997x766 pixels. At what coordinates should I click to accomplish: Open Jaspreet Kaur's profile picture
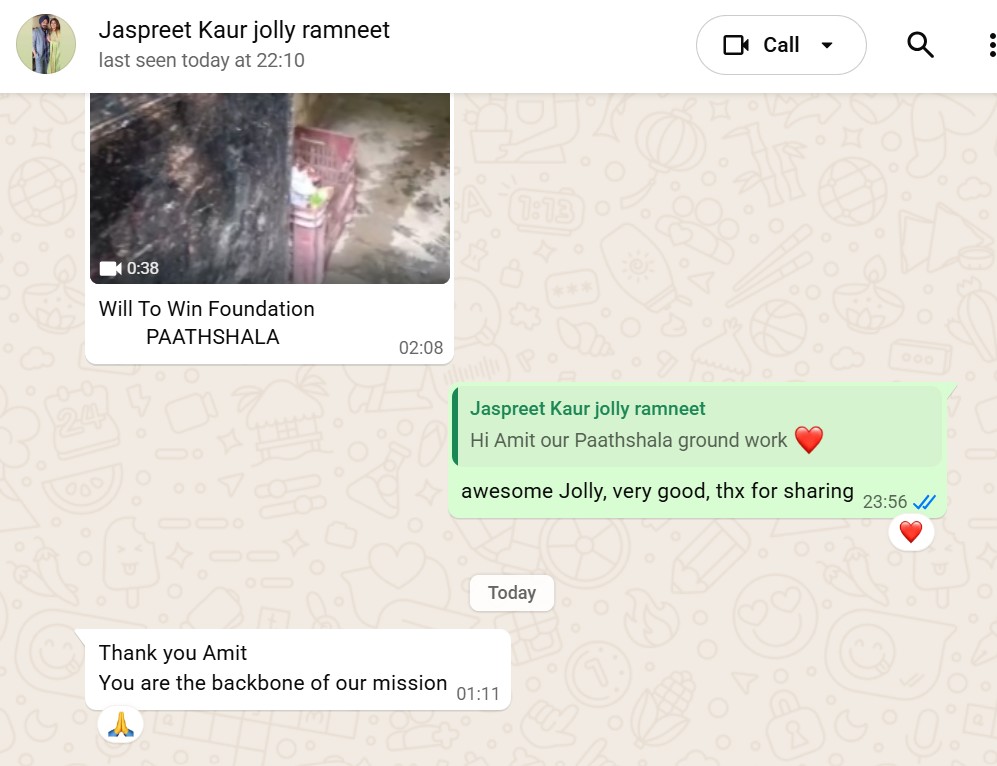point(46,44)
